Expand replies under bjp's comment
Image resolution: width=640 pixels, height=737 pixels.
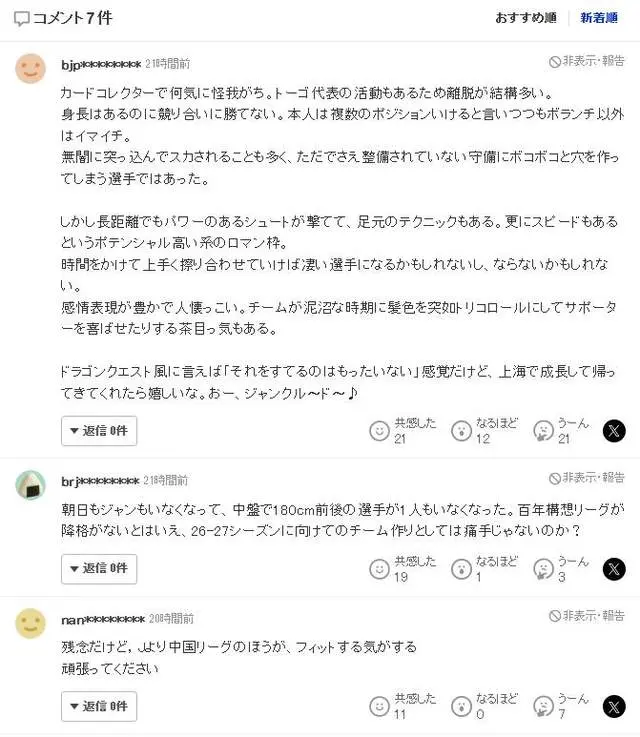[x=99, y=431]
